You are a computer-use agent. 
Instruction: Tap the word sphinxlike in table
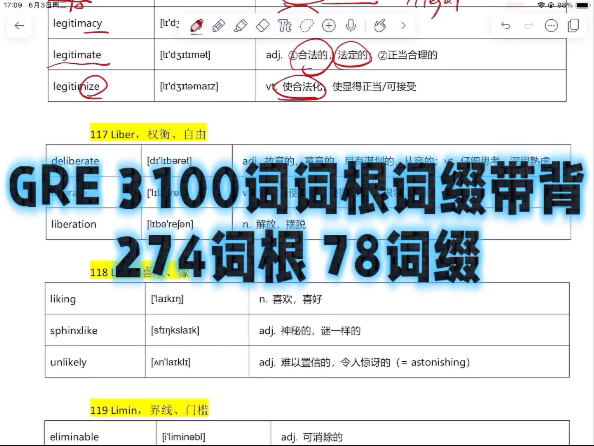(74, 330)
